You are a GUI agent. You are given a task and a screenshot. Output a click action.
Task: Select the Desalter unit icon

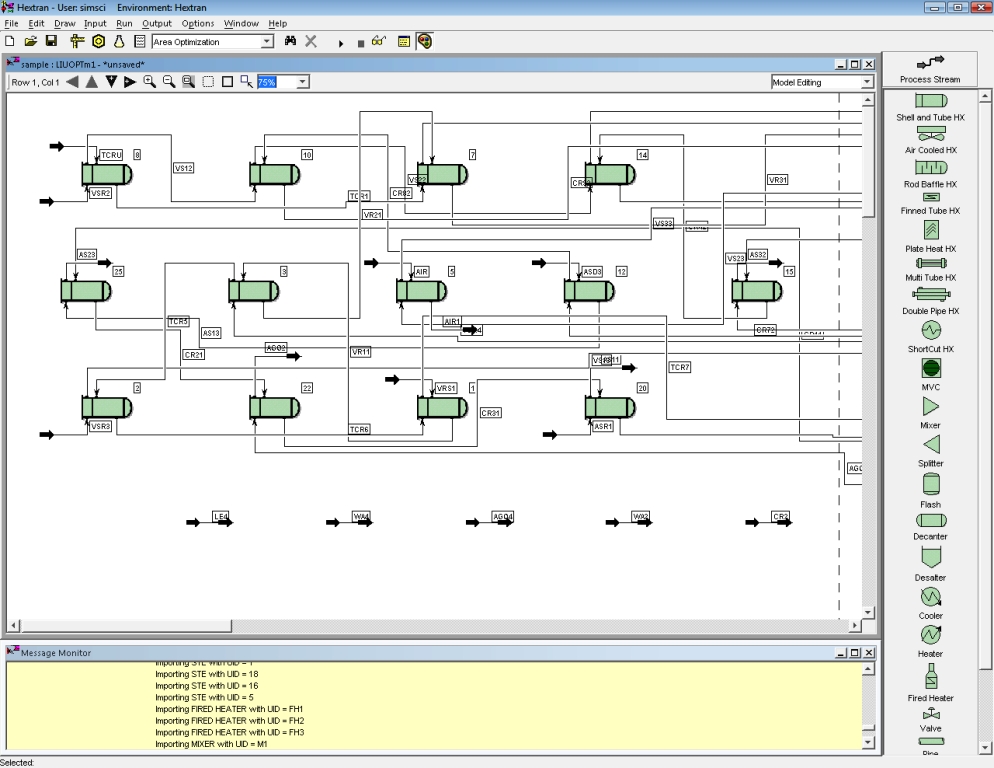[931, 556]
